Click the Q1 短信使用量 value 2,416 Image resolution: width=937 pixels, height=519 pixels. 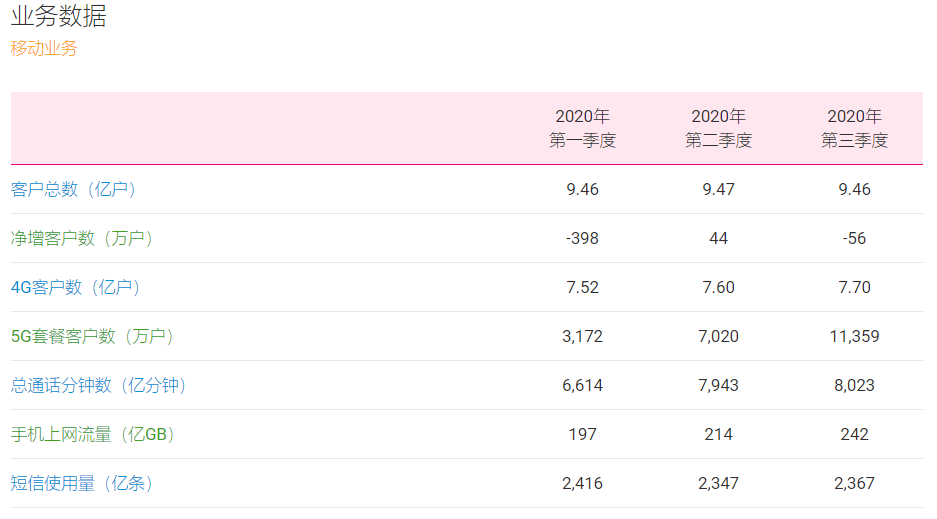click(583, 483)
